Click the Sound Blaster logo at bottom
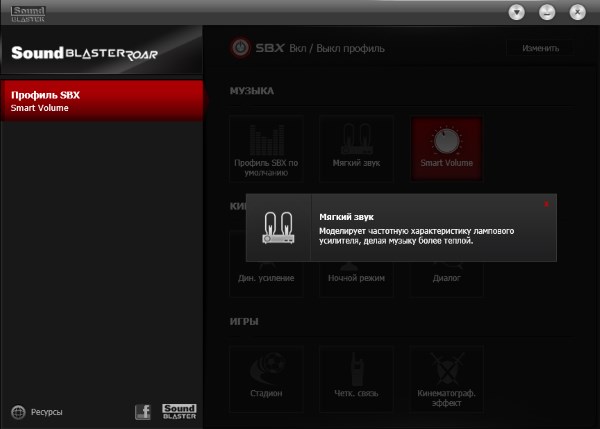Image resolution: width=600 pixels, height=429 pixels. (179, 412)
